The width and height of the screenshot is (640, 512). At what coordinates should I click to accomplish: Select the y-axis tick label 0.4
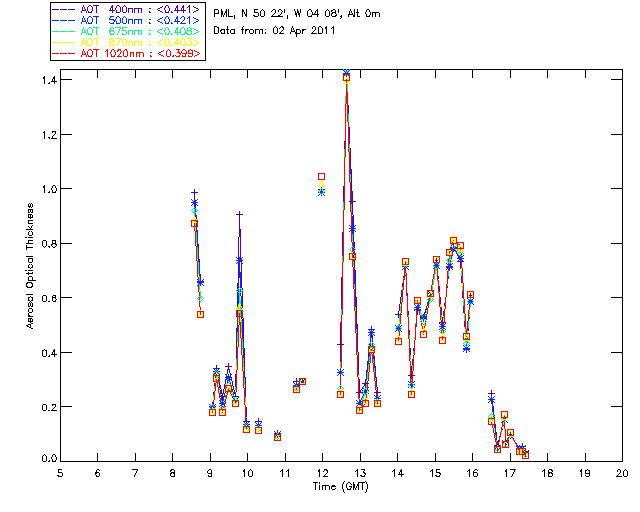click(x=49, y=353)
